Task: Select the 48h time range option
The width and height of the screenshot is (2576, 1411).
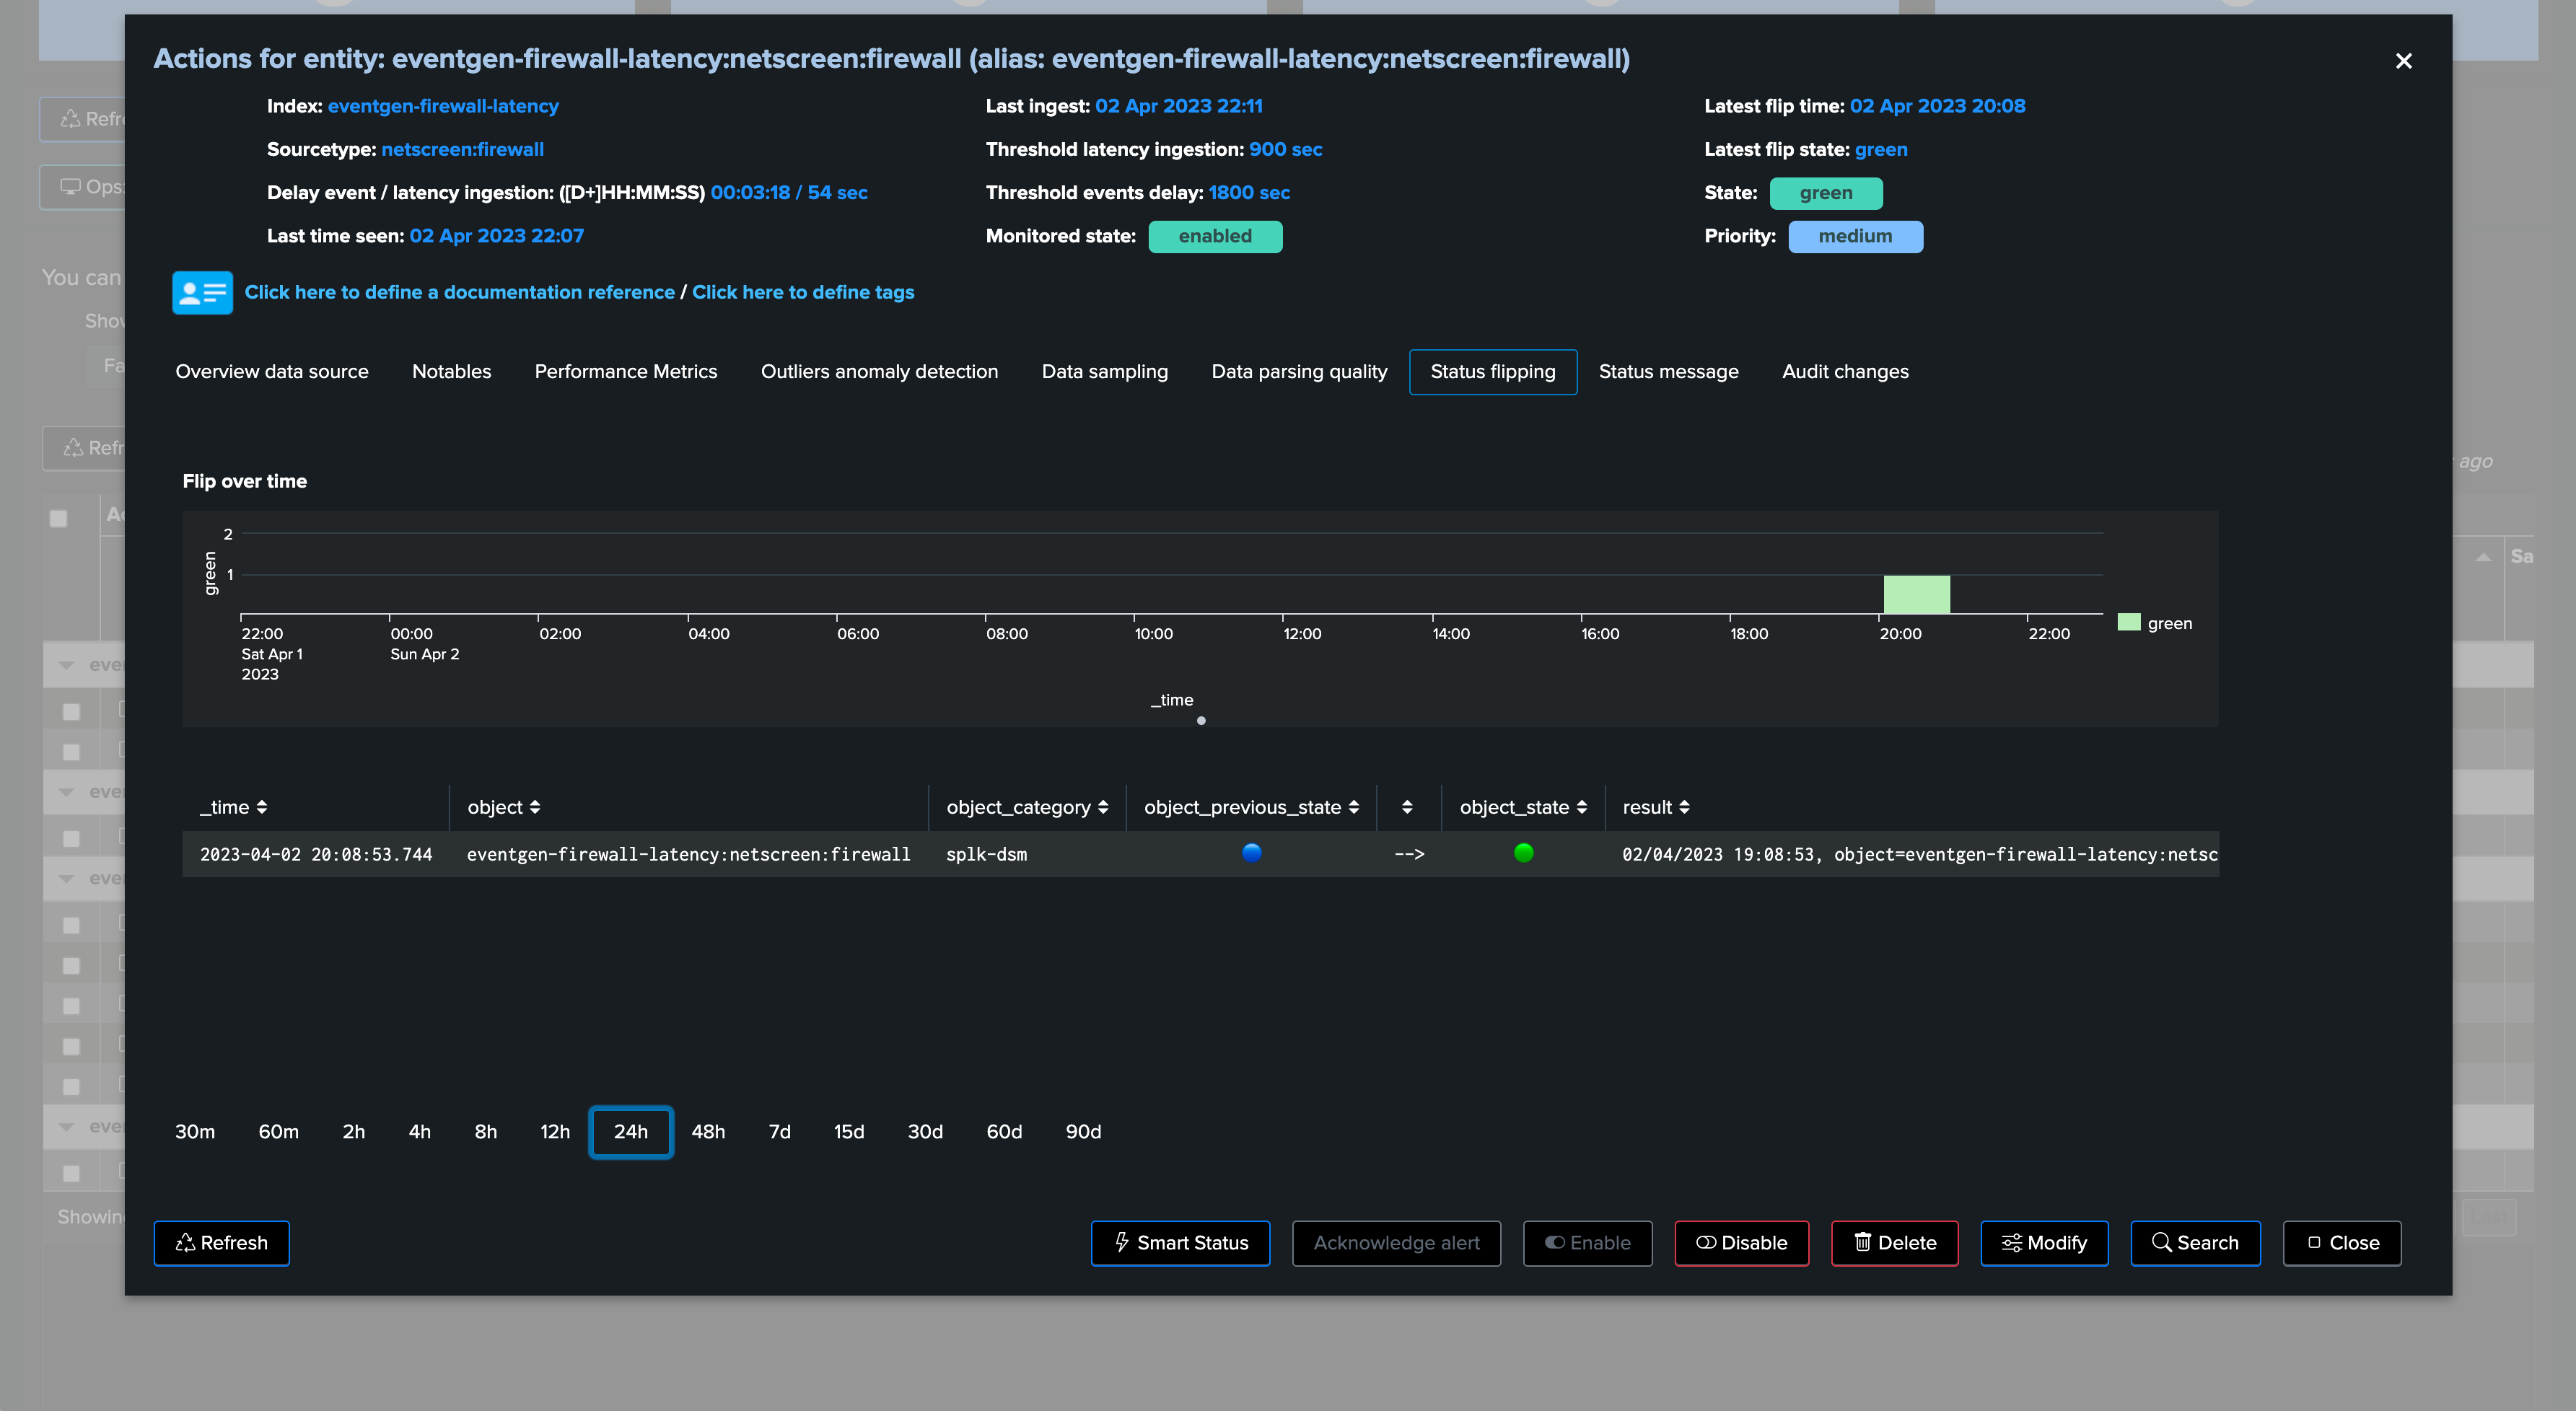Action: [x=708, y=1131]
